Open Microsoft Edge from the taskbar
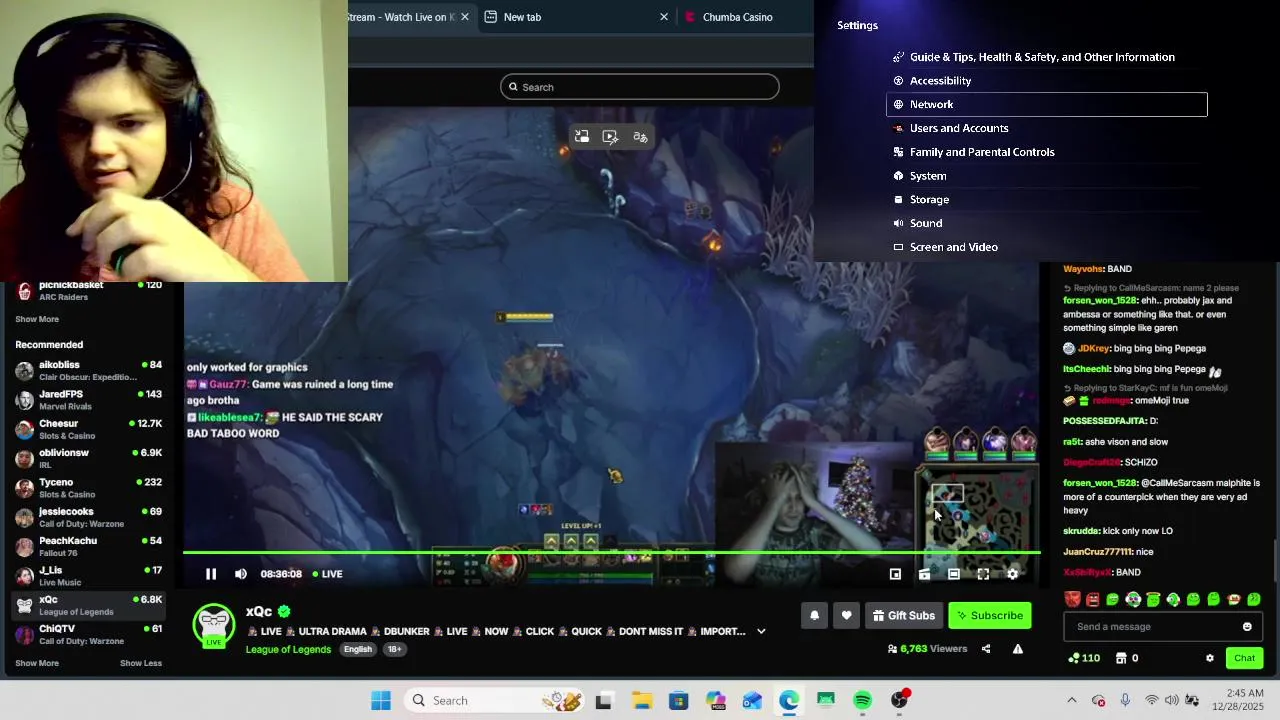 (789, 701)
